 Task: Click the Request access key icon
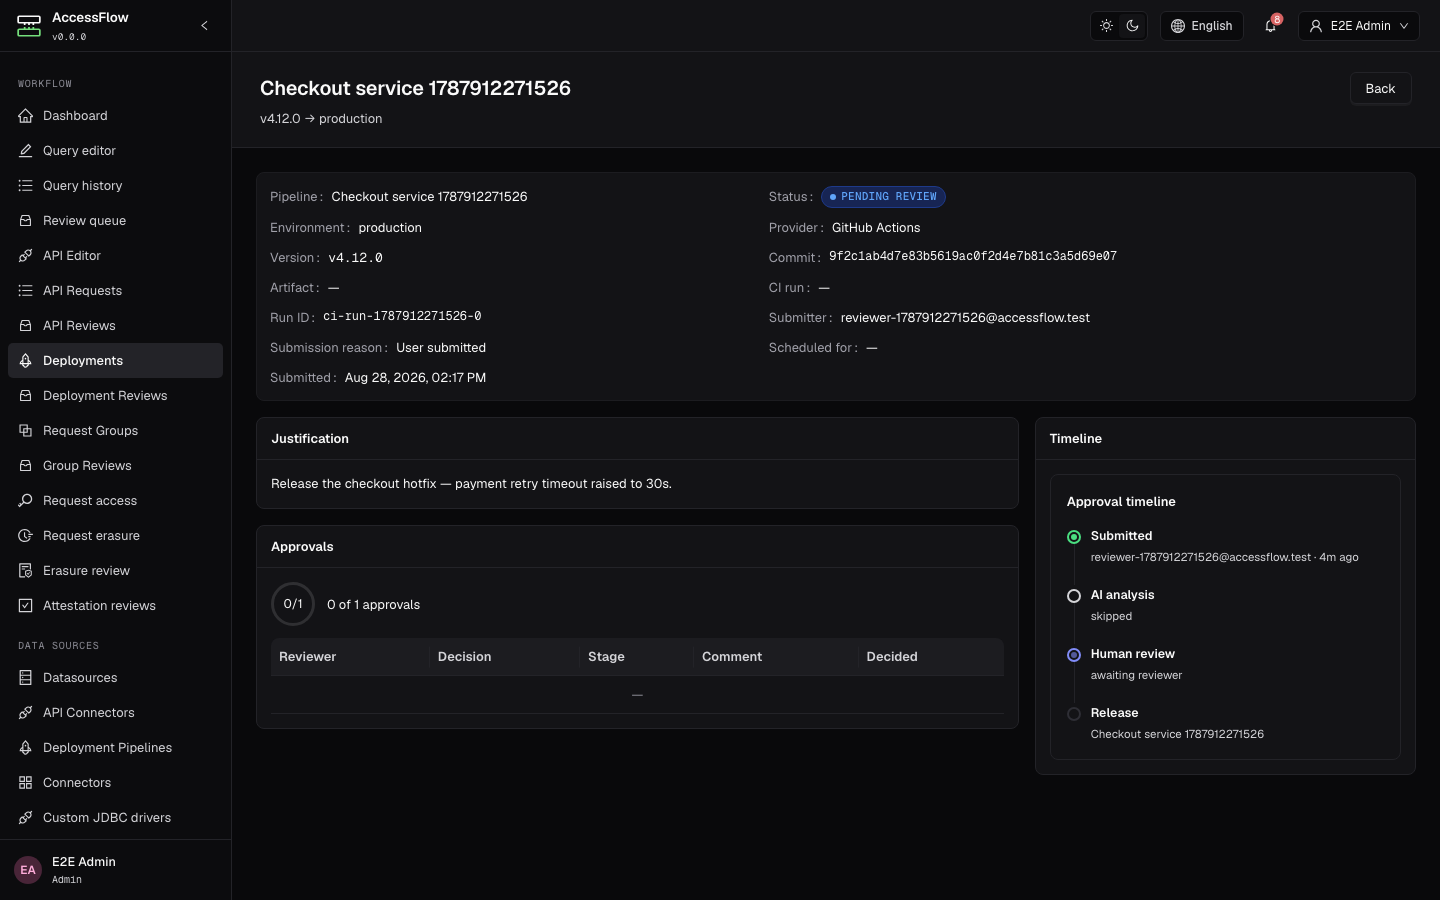(26, 501)
